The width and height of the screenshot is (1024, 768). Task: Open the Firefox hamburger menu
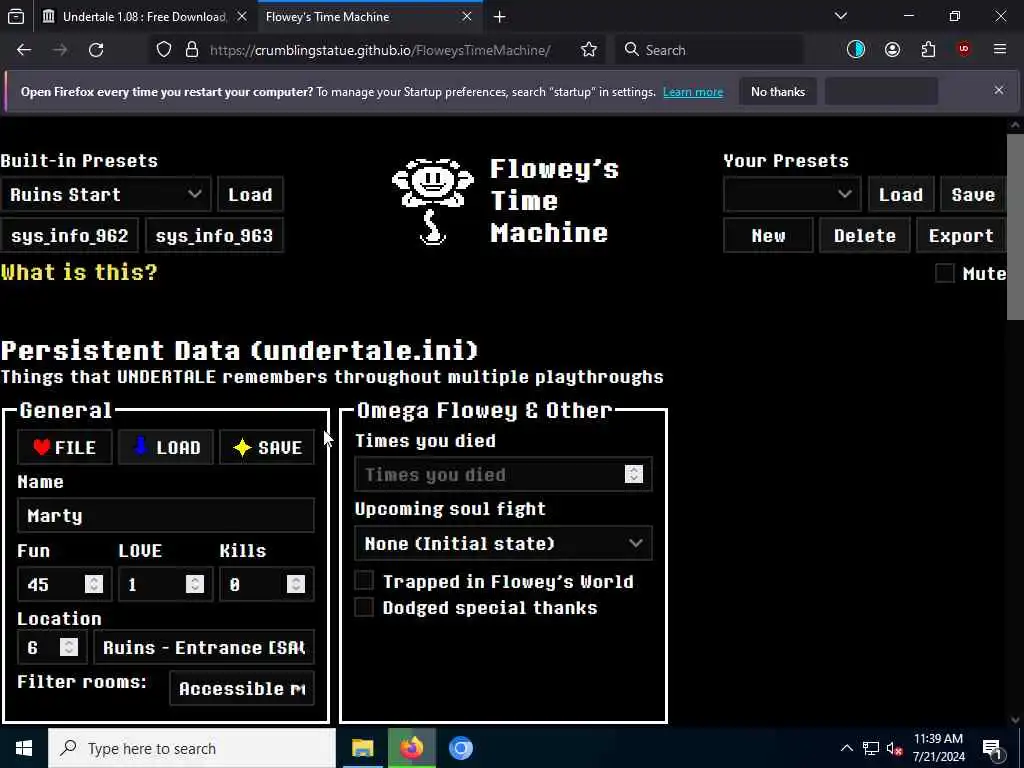(x=1000, y=50)
